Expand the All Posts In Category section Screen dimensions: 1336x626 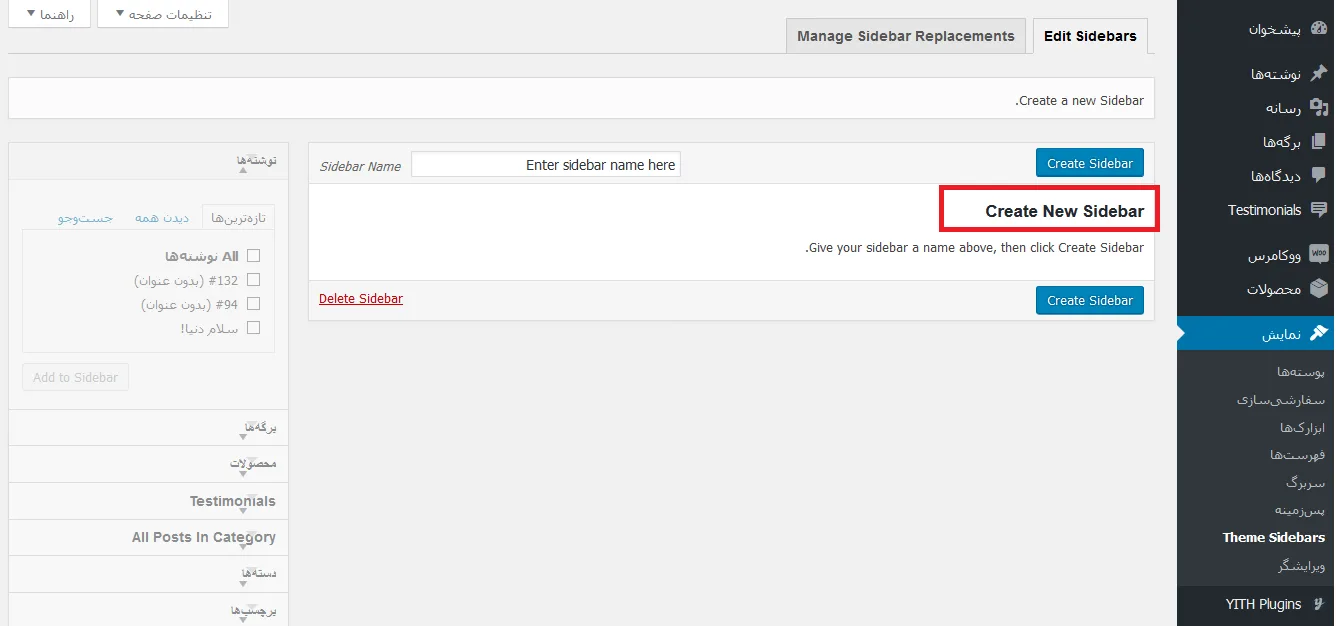click(148, 537)
